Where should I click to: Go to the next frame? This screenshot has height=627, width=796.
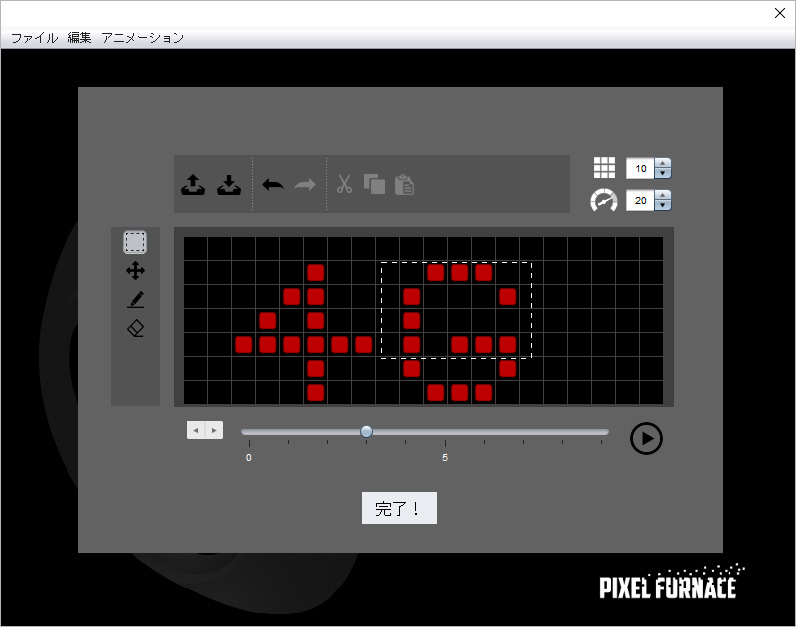pos(214,430)
